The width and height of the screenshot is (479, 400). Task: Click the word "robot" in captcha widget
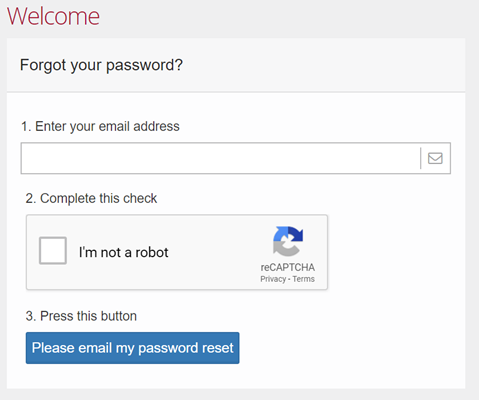point(152,252)
